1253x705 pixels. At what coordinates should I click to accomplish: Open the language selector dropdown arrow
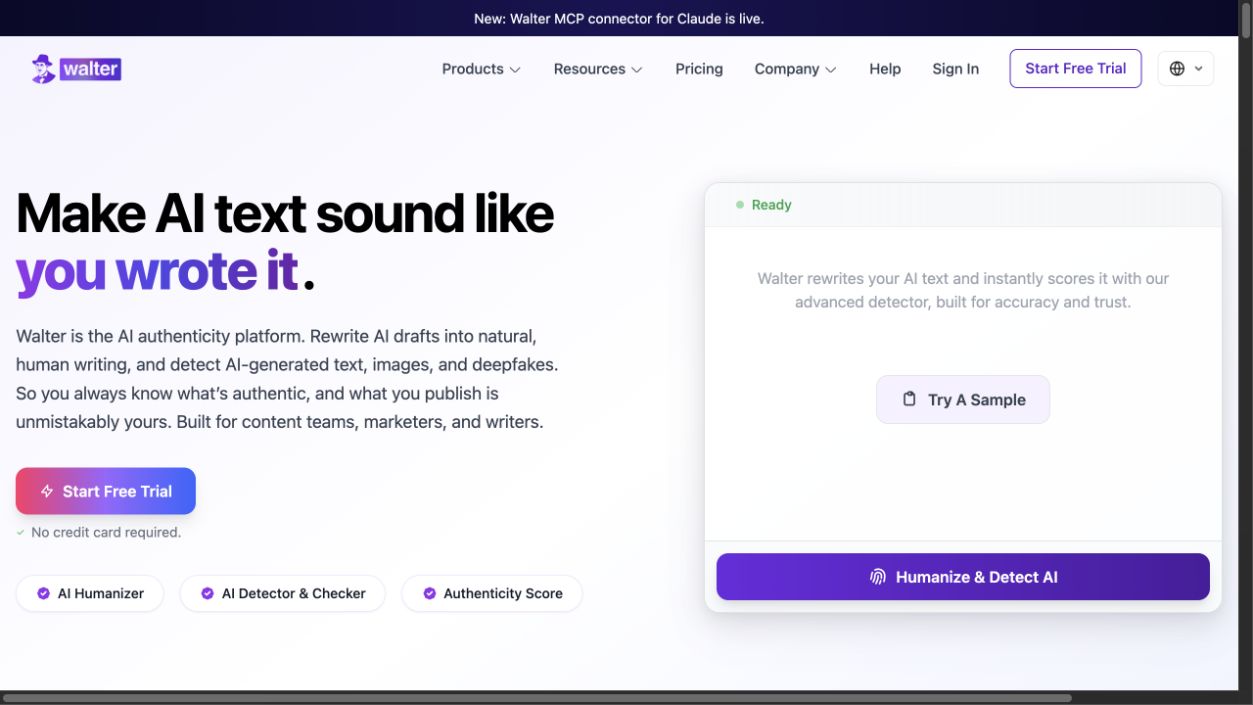pos(1198,69)
